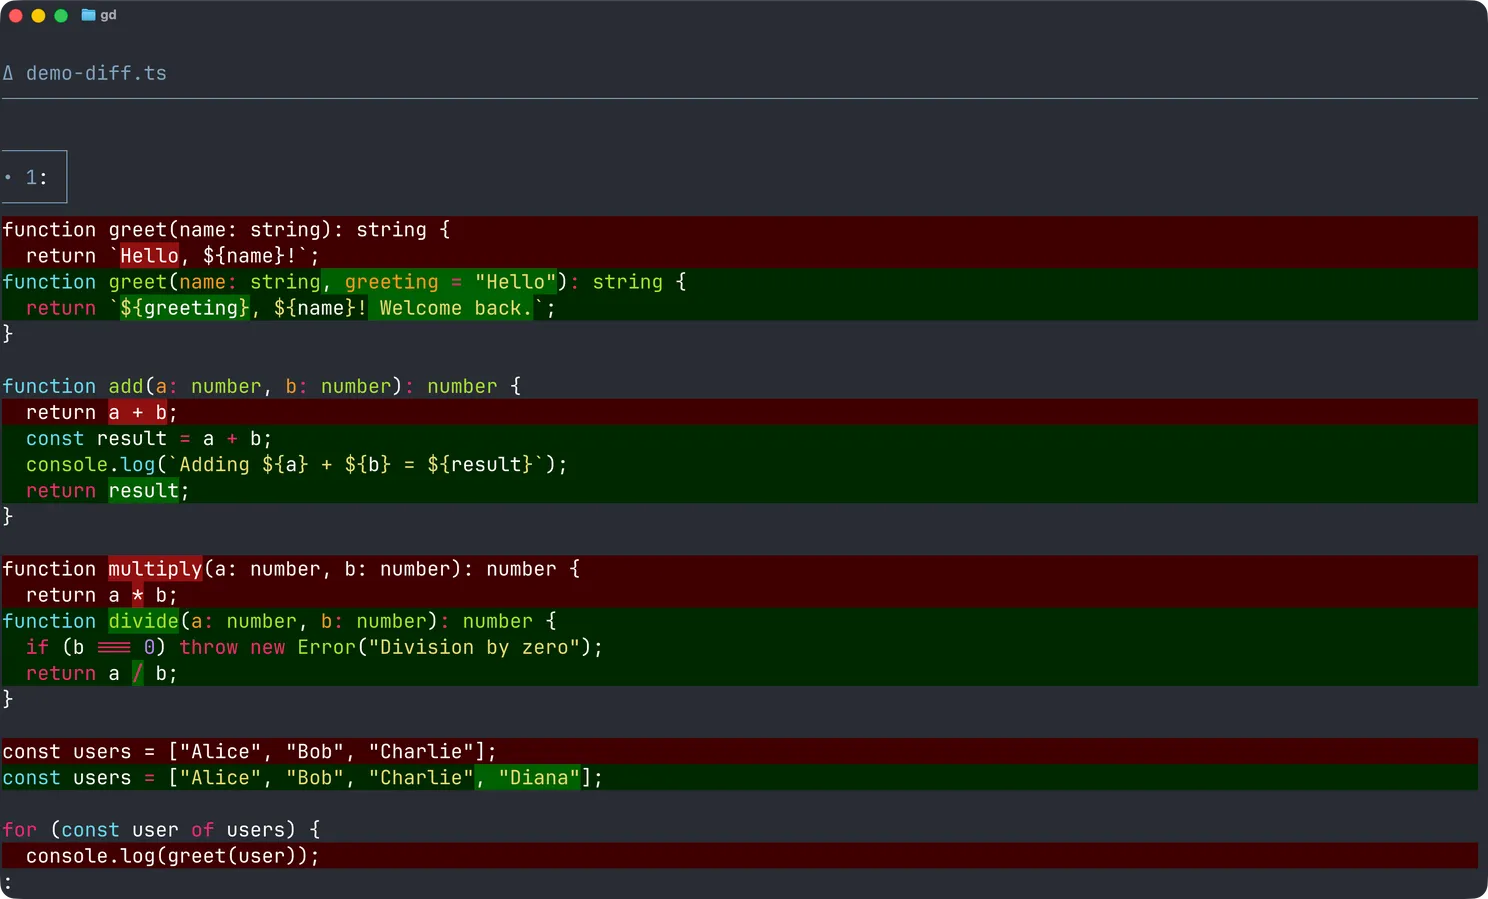The image size is (1488, 899).
Task: Click the removed line "return a + b;"
Action: coord(740,412)
